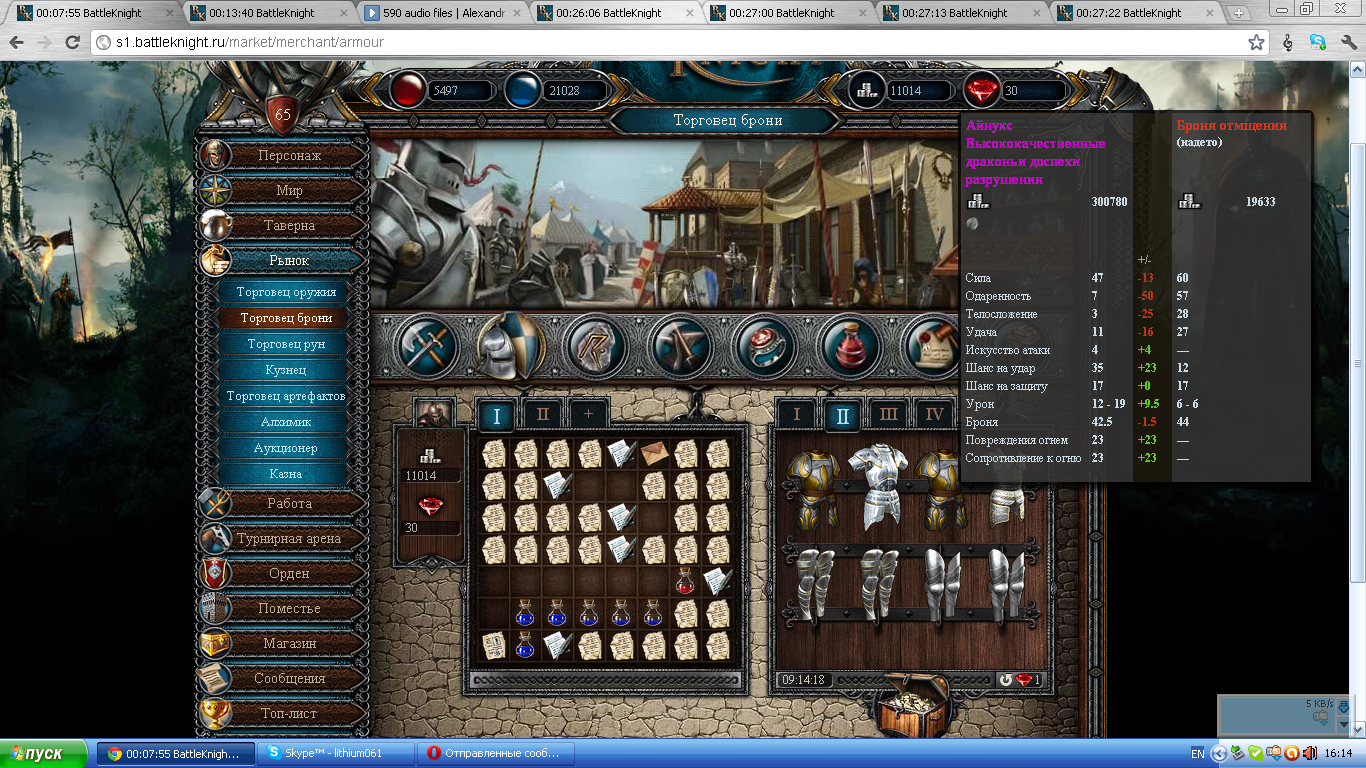Click the browser address bar
This screenshot has height=768, width=1366.
680,43
